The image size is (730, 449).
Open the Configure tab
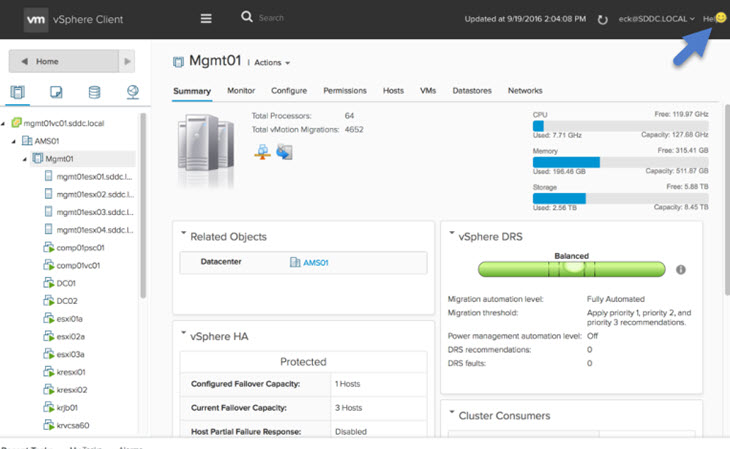coord(289,90)
